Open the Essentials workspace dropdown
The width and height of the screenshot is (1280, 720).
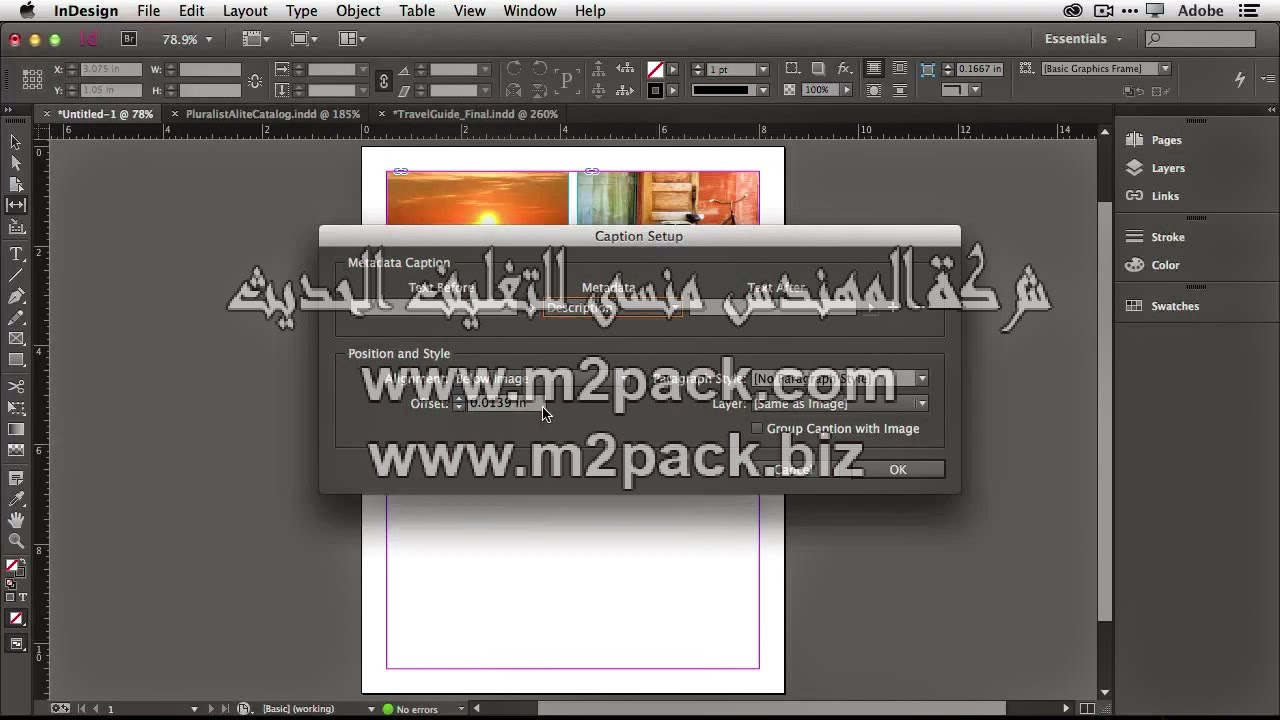[1084, 39]
